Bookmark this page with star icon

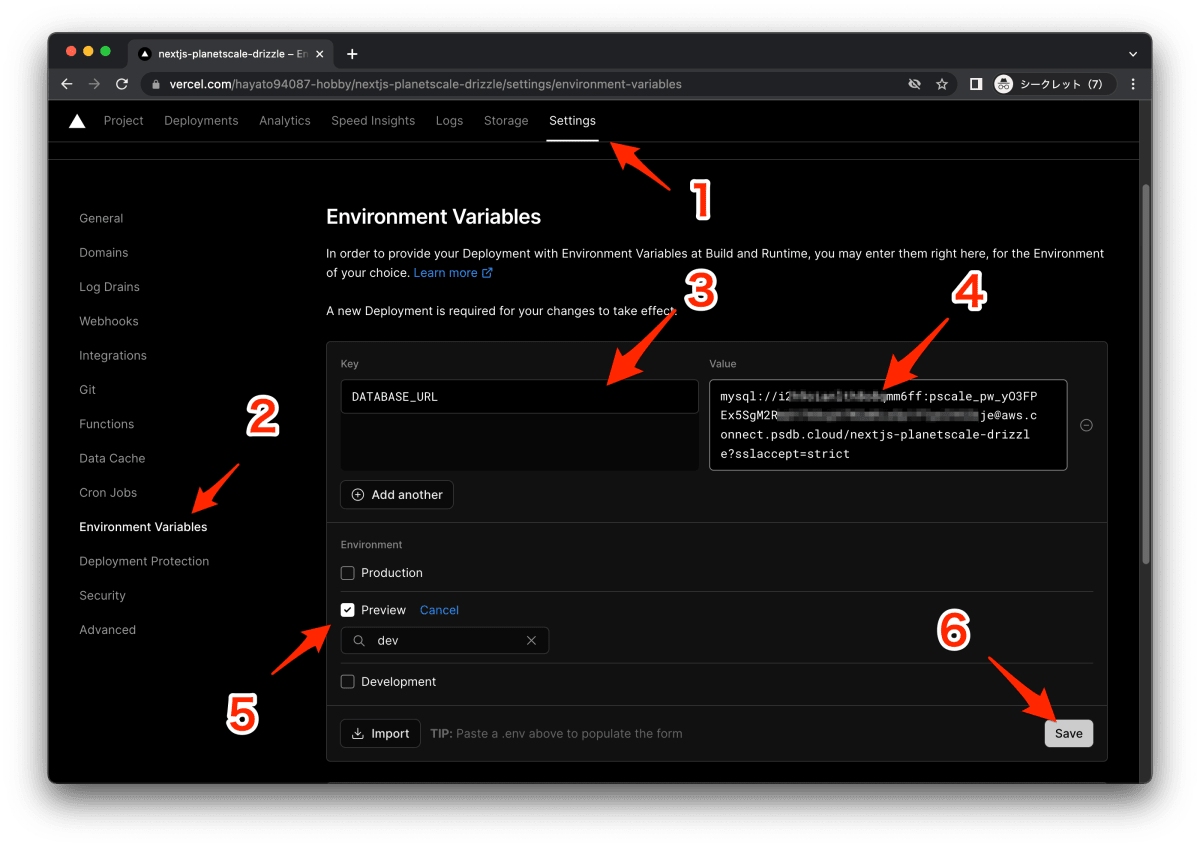[942, 84]
